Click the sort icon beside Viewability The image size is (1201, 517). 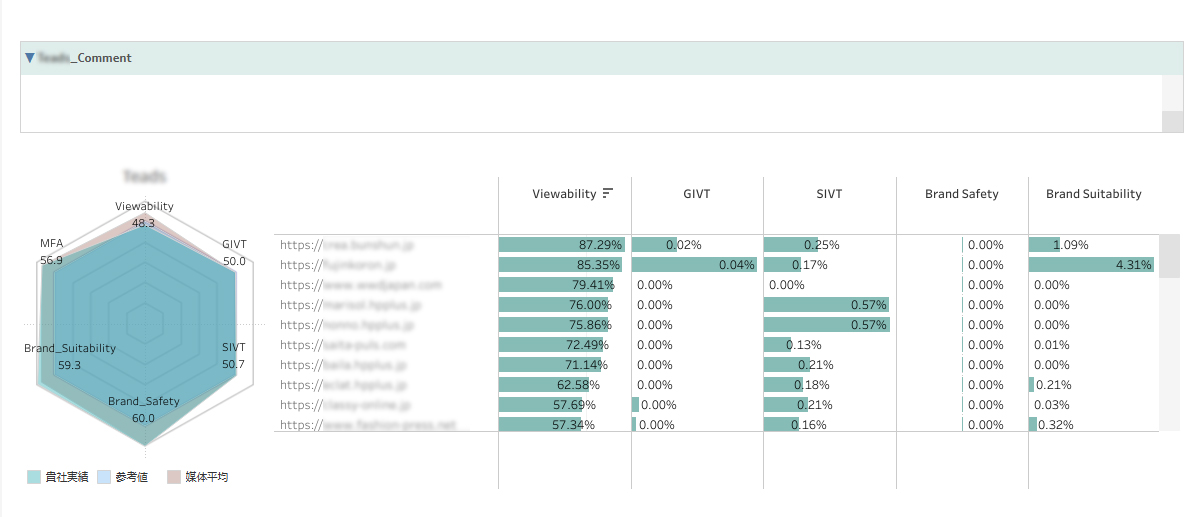(608, 194)
